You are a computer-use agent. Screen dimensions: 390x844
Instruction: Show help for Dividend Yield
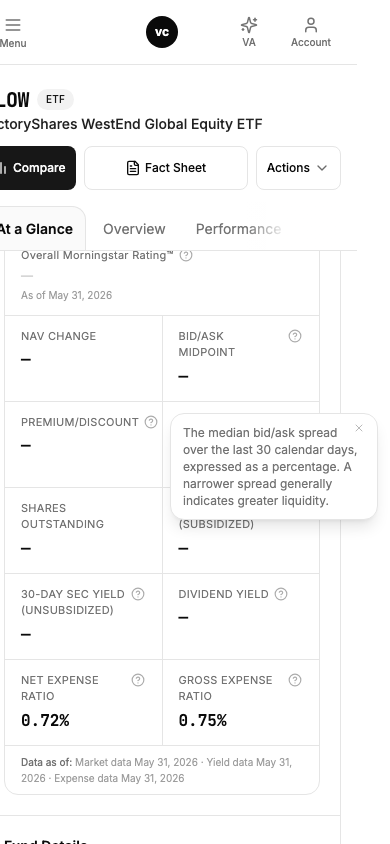click(281, 594)
